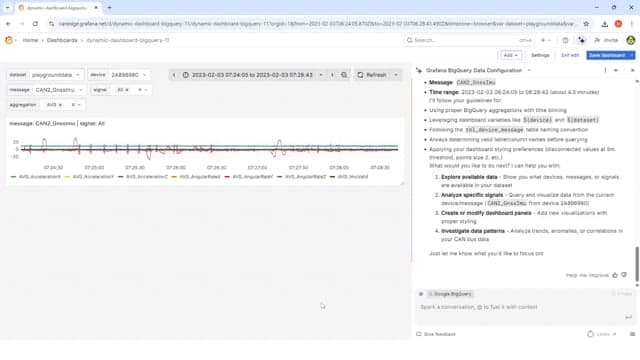Image resolution: width=640 pixels, height=360 pixels.
Task: Open browser tab search dropdown
Action: 7,7
